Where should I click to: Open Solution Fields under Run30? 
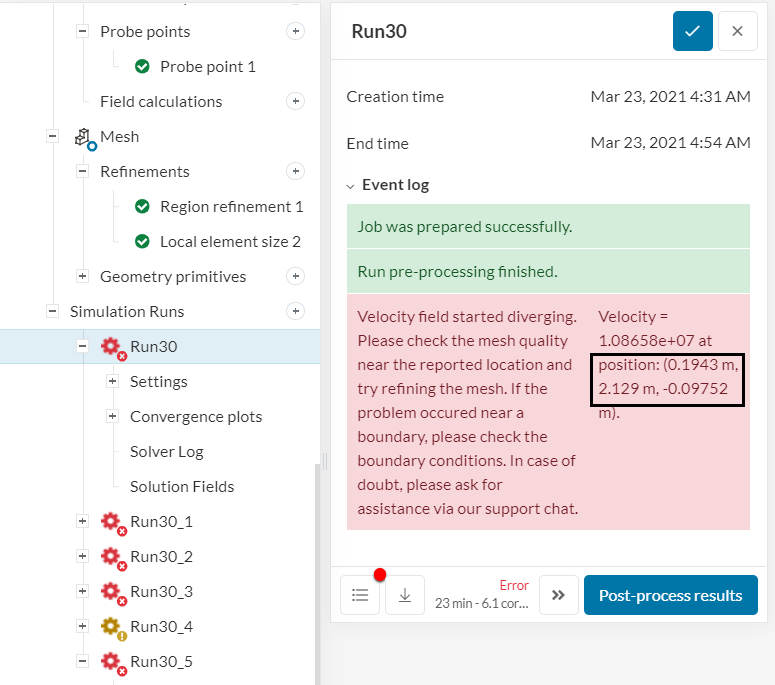point(182,487)
